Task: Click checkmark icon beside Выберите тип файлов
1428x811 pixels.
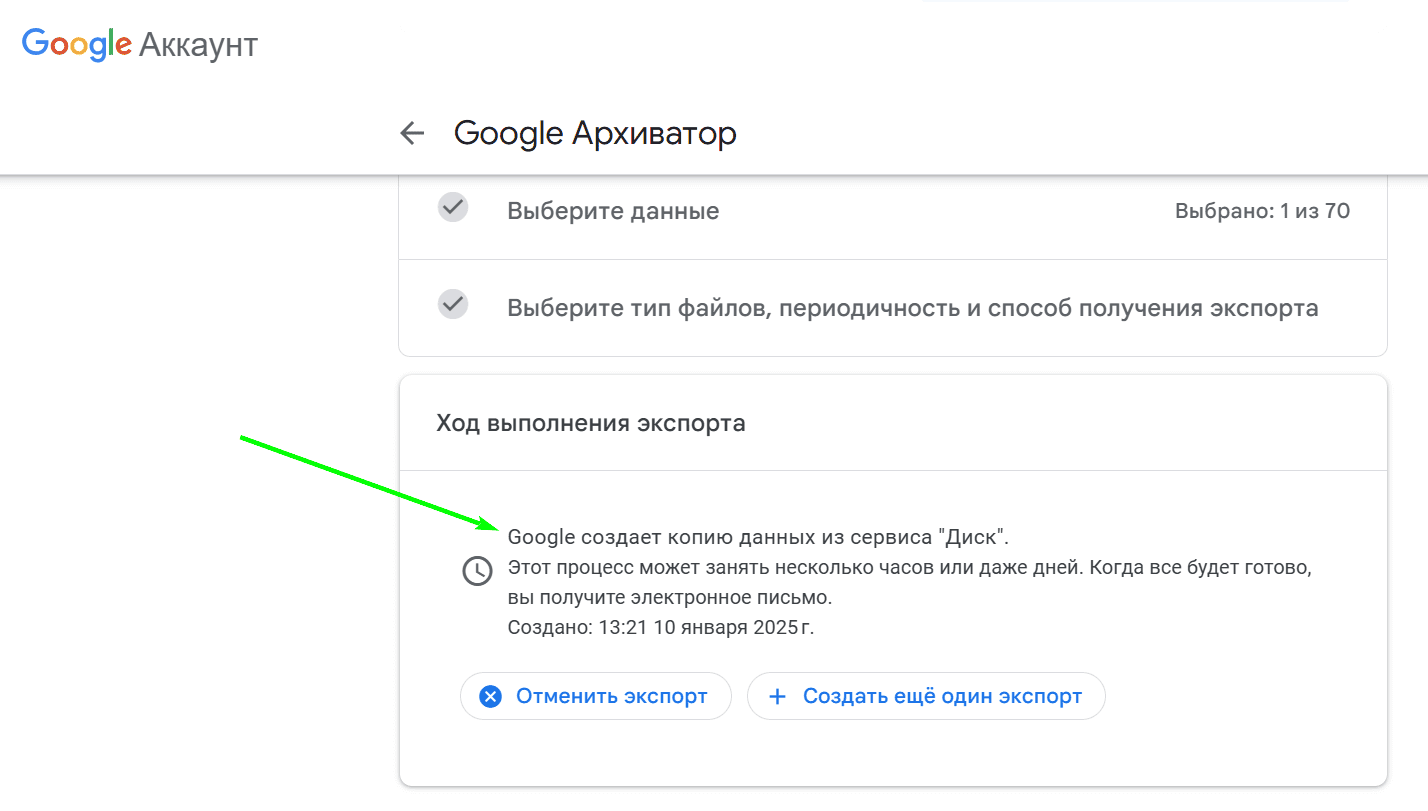Action: [x=453, y=304]
